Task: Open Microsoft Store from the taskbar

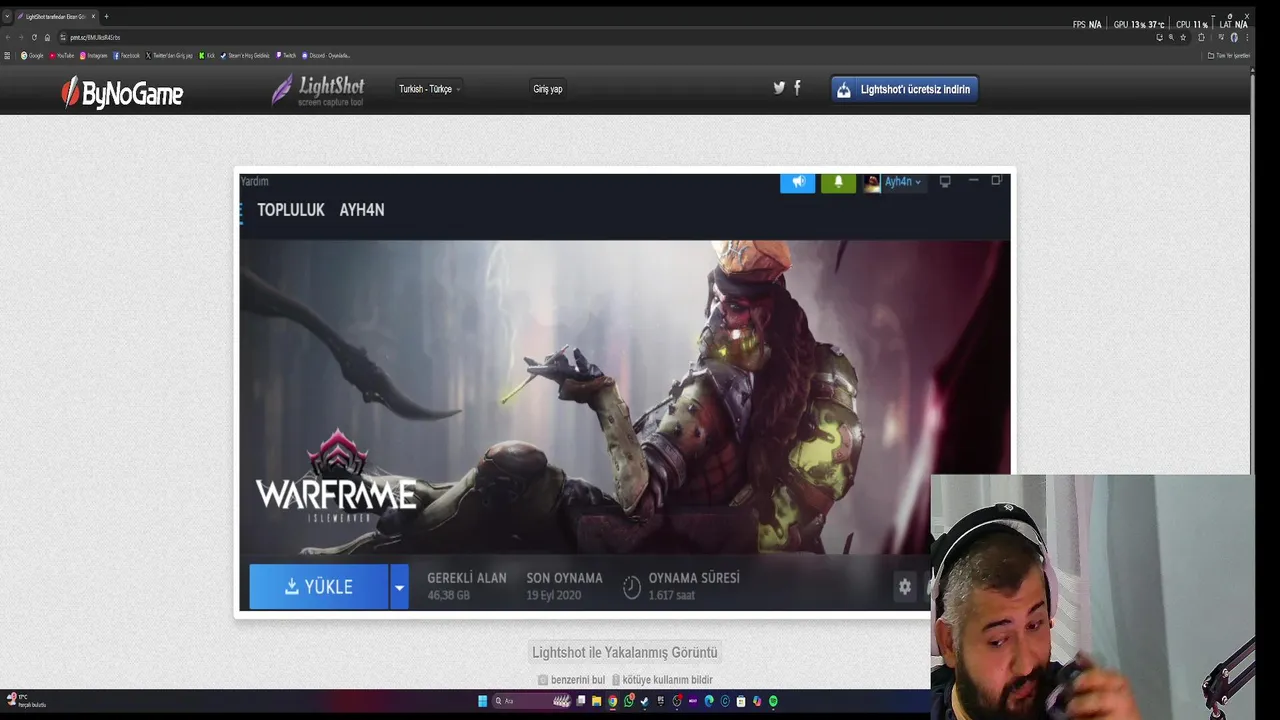Action: coord(741,701)
